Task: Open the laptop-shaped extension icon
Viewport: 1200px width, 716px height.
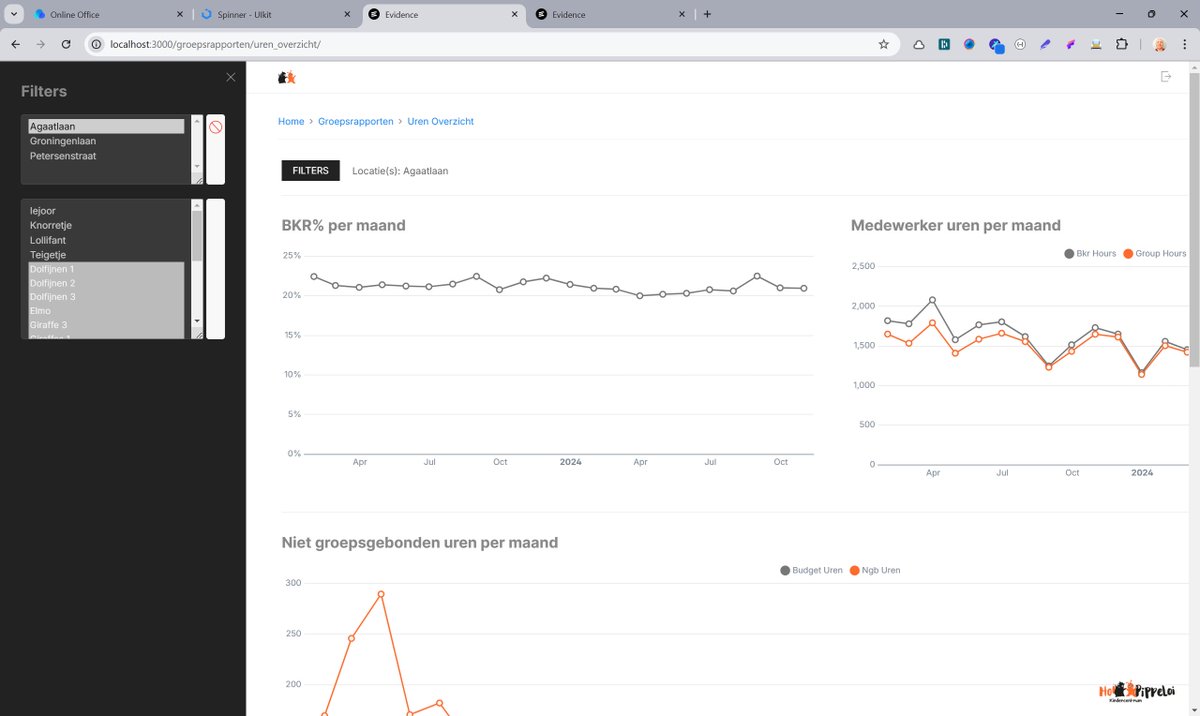Action: pos(1096,44)
